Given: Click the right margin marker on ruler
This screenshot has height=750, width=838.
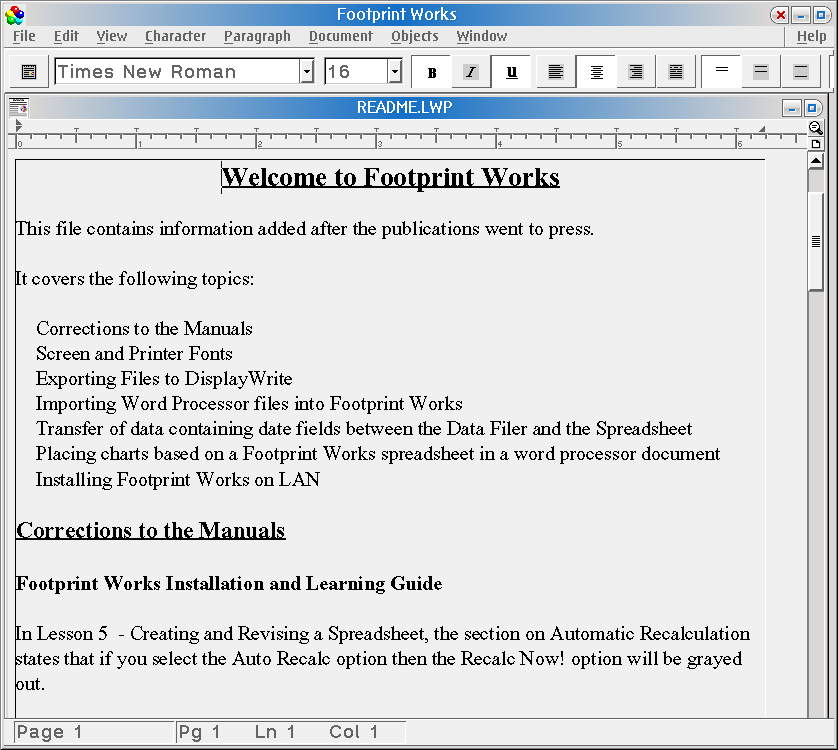Looking at the screenshot, I should [x=762, y=129].
